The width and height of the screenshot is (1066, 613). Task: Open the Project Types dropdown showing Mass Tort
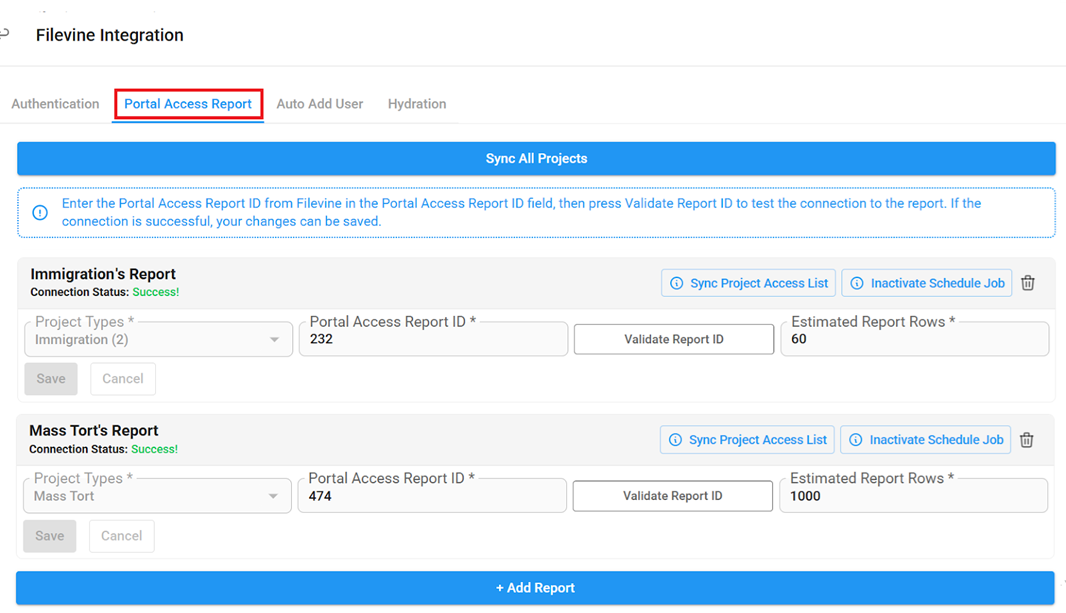(x=157, y=496)
